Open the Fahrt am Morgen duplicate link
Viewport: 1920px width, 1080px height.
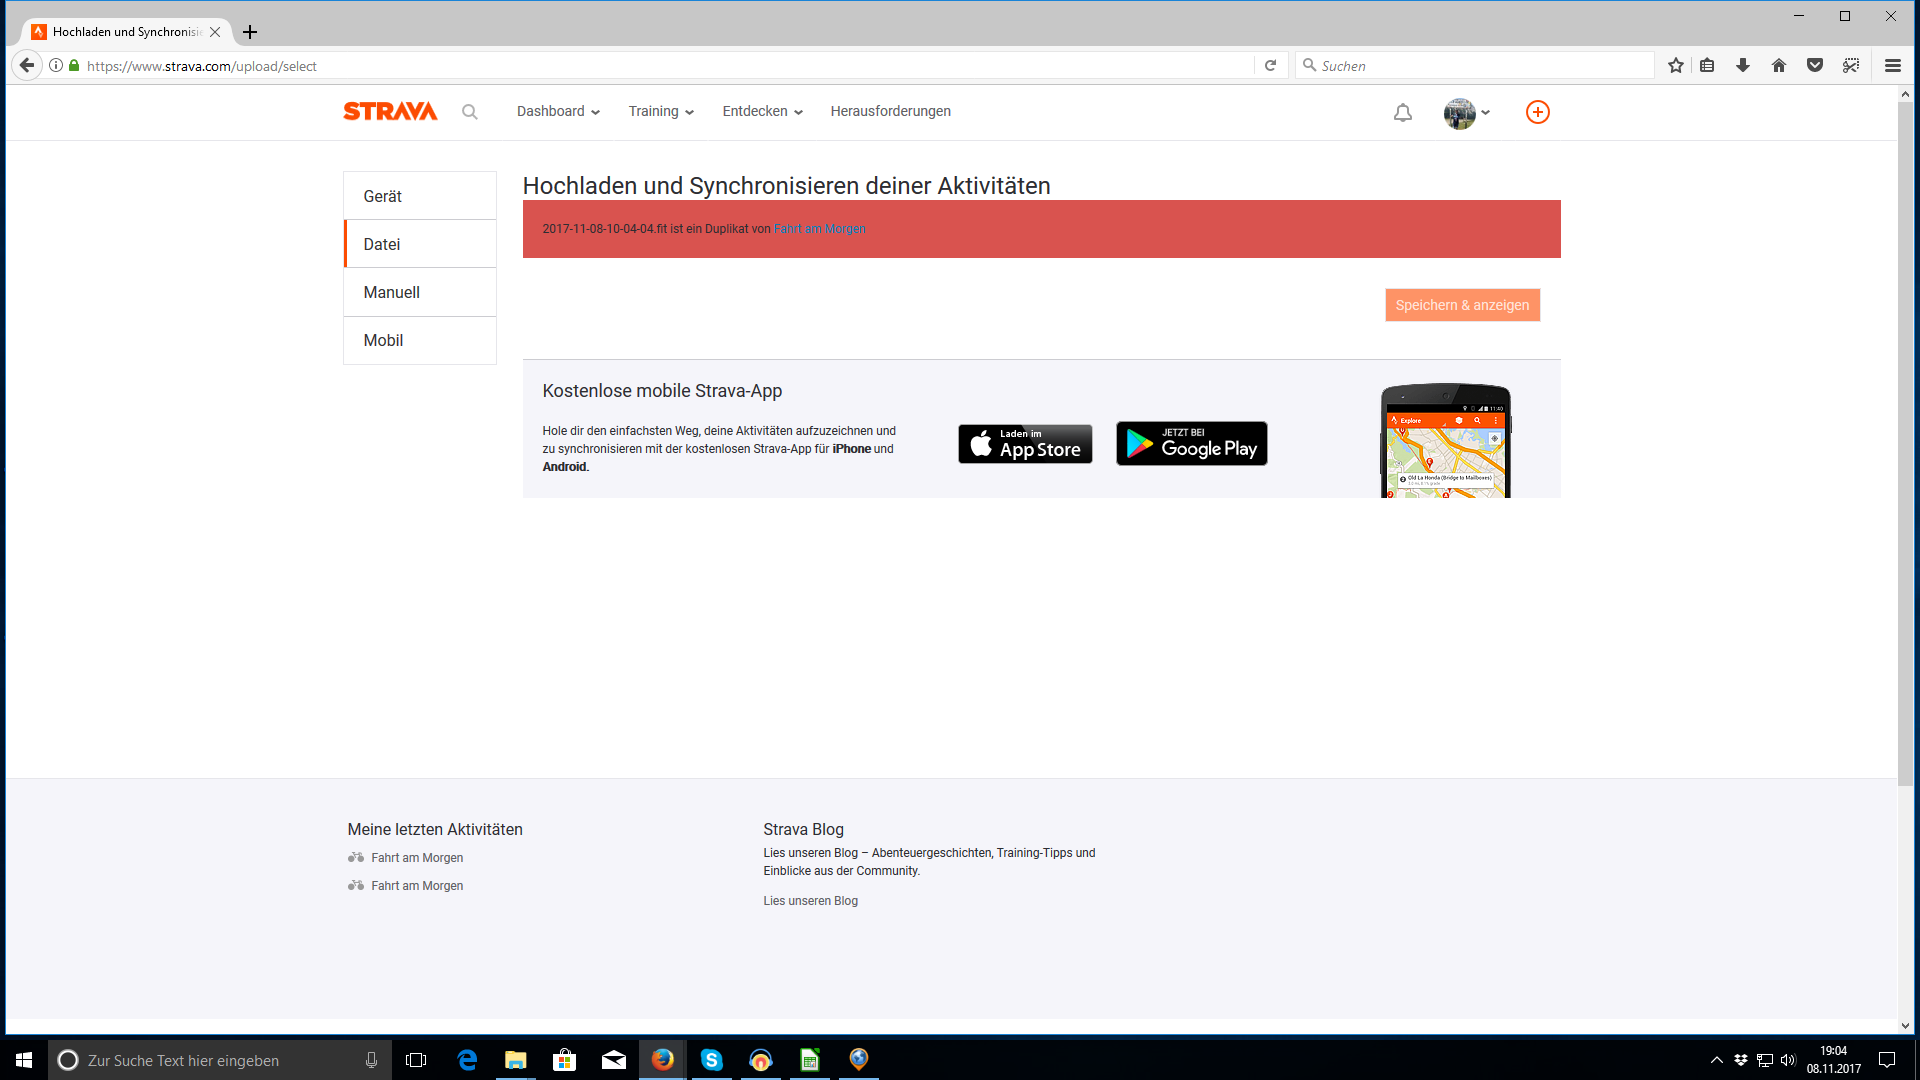pyautogui.click(x=820, y=229)
